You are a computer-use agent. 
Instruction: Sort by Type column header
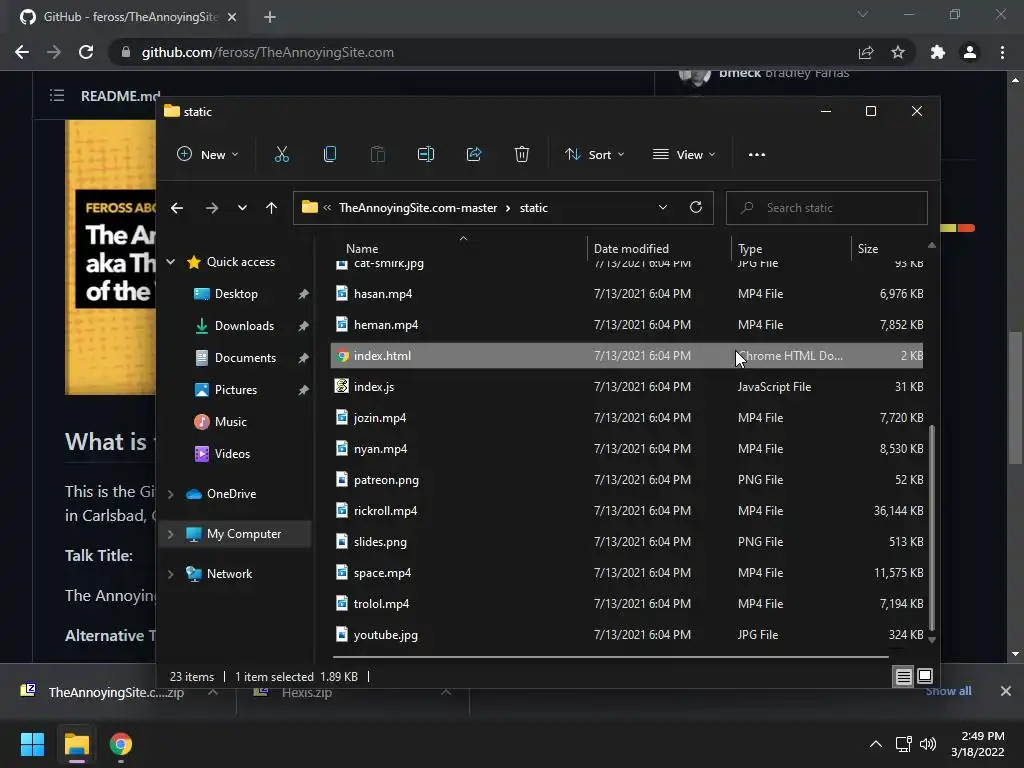click(x=750, y=249)
